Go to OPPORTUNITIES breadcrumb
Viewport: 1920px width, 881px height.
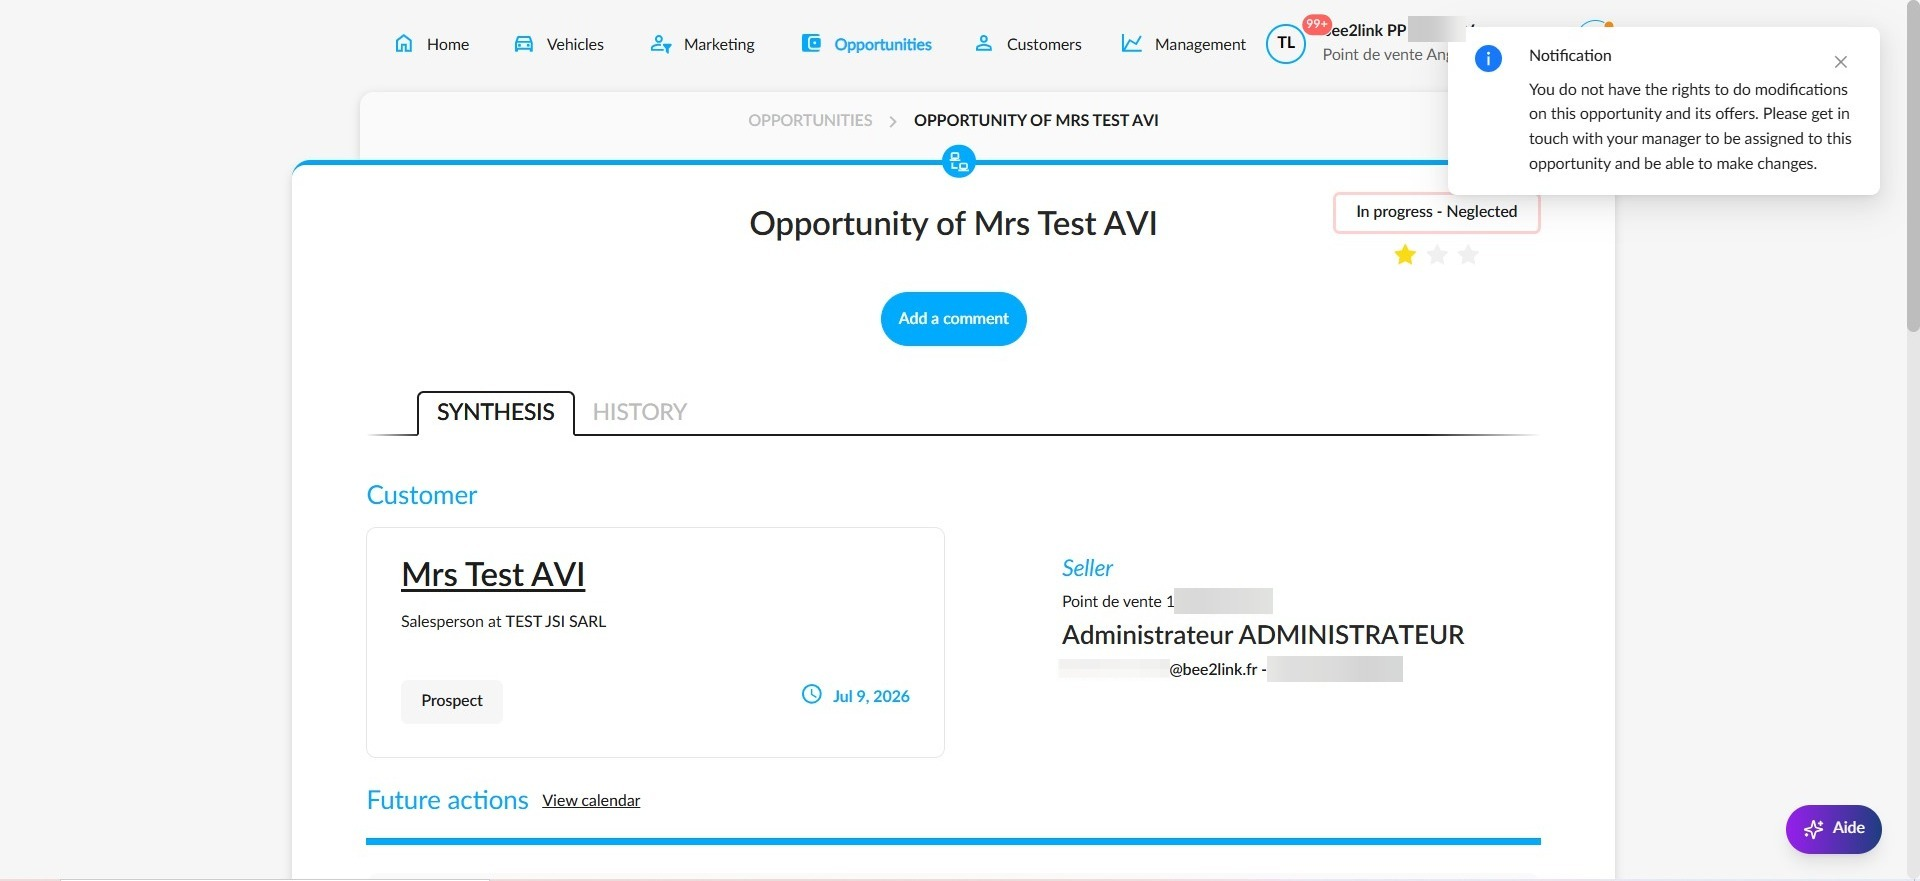[x=810, y=120]
